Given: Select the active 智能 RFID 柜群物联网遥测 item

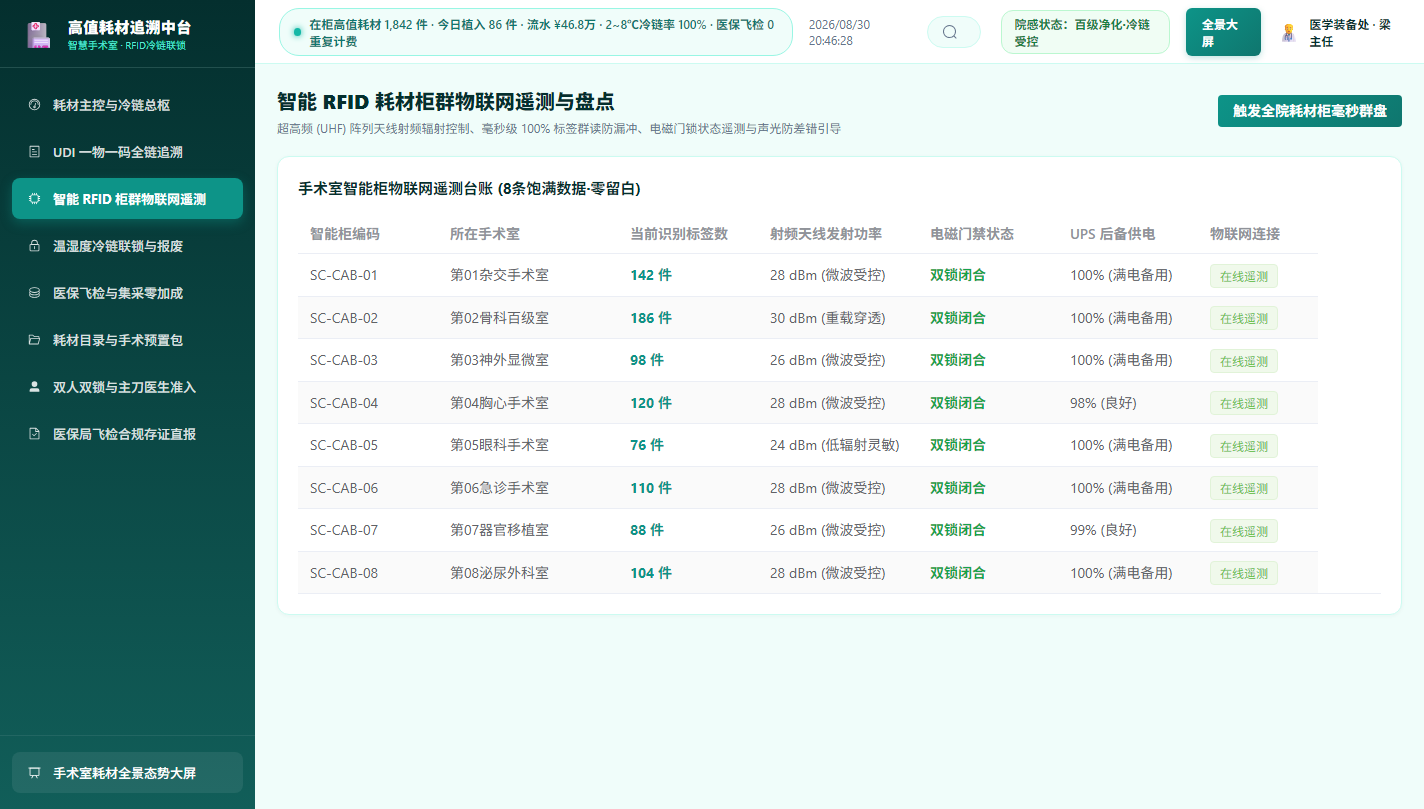Looking at the screenshot, I should click(x=127, y=199).
